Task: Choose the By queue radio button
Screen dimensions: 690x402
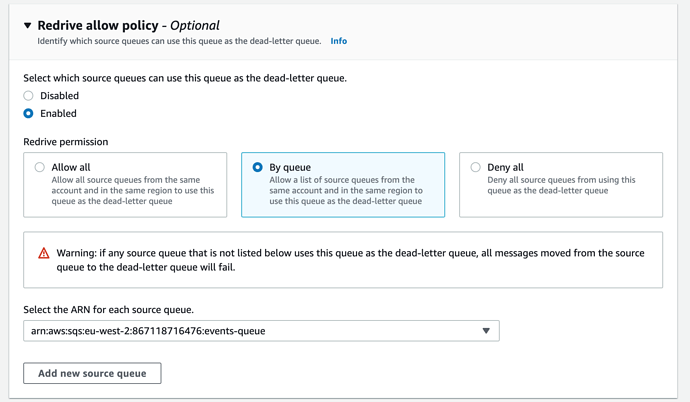Action: pyautogui.click(x=257, y=167)
